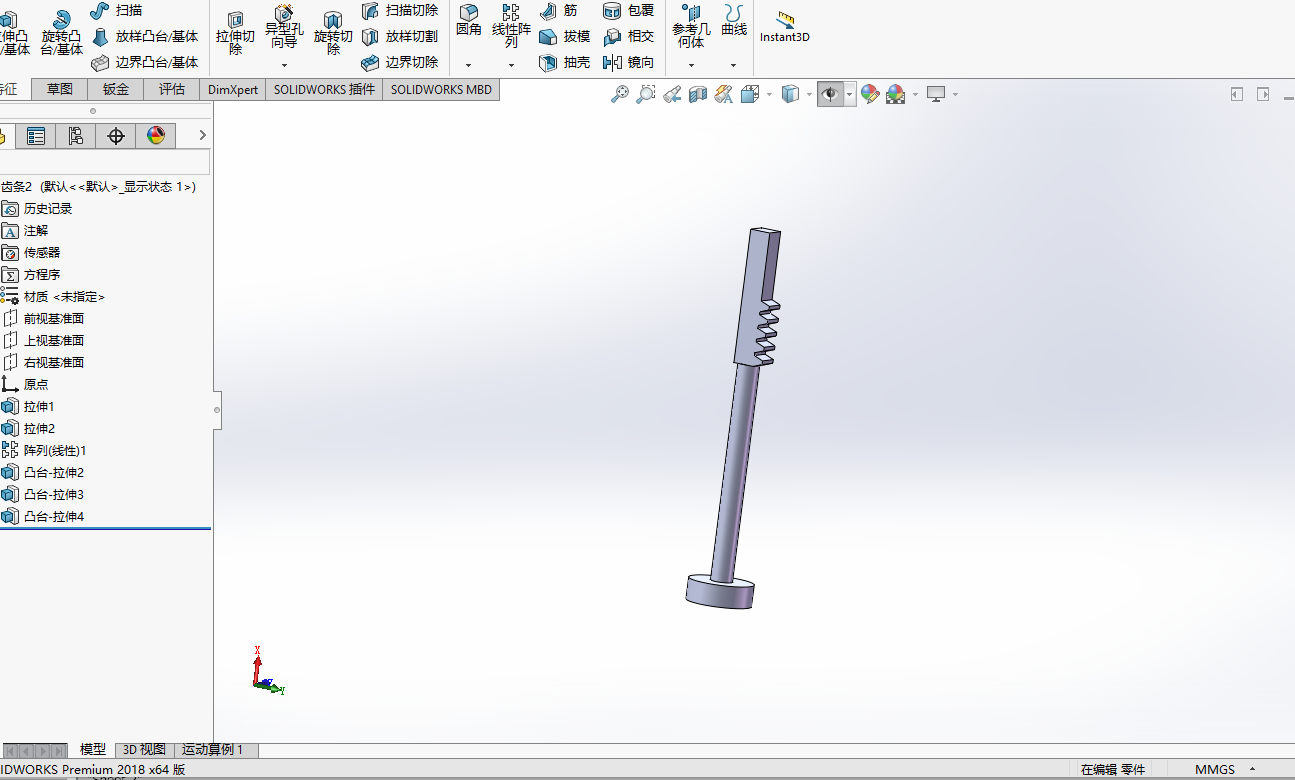Expand the Curves dropdown arrow
This screenshot has height=780, width=1295.
point(734,65)
